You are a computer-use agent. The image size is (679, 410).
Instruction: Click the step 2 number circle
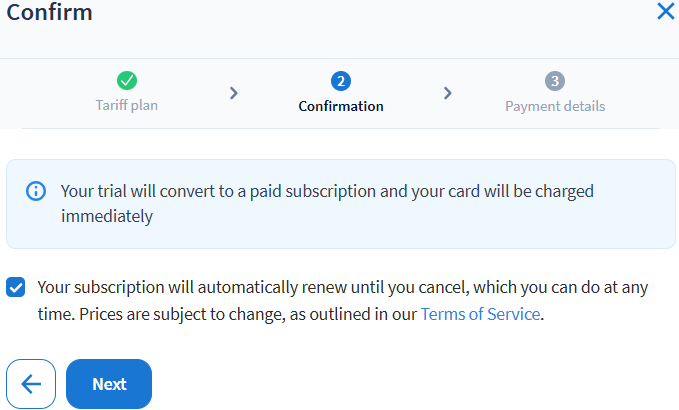coord(341,81)
